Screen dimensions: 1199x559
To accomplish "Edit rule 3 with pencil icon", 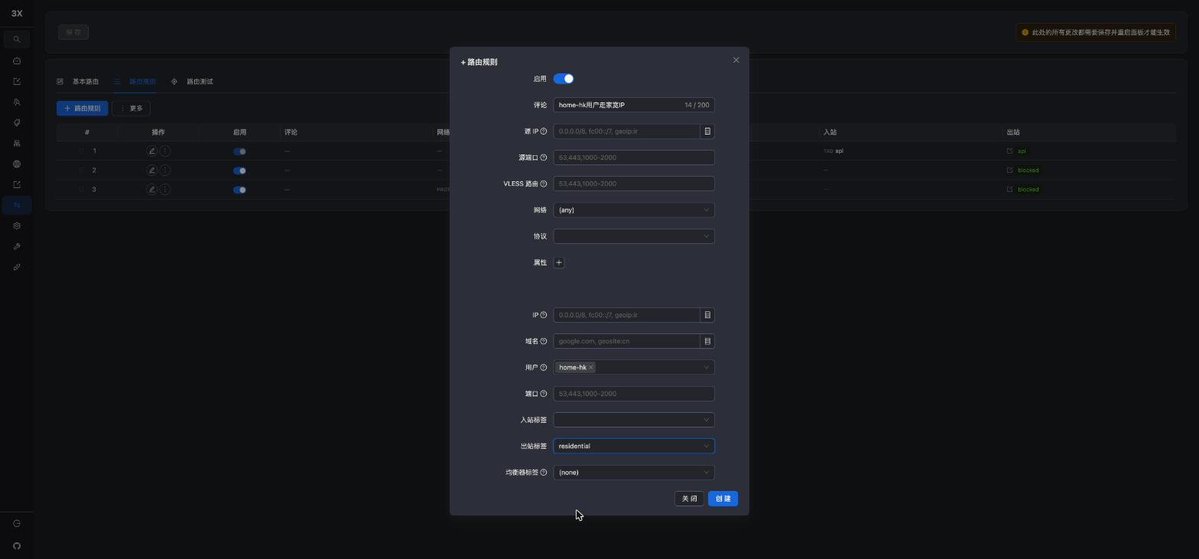I will pyautogui.click(x=151, y=189).
